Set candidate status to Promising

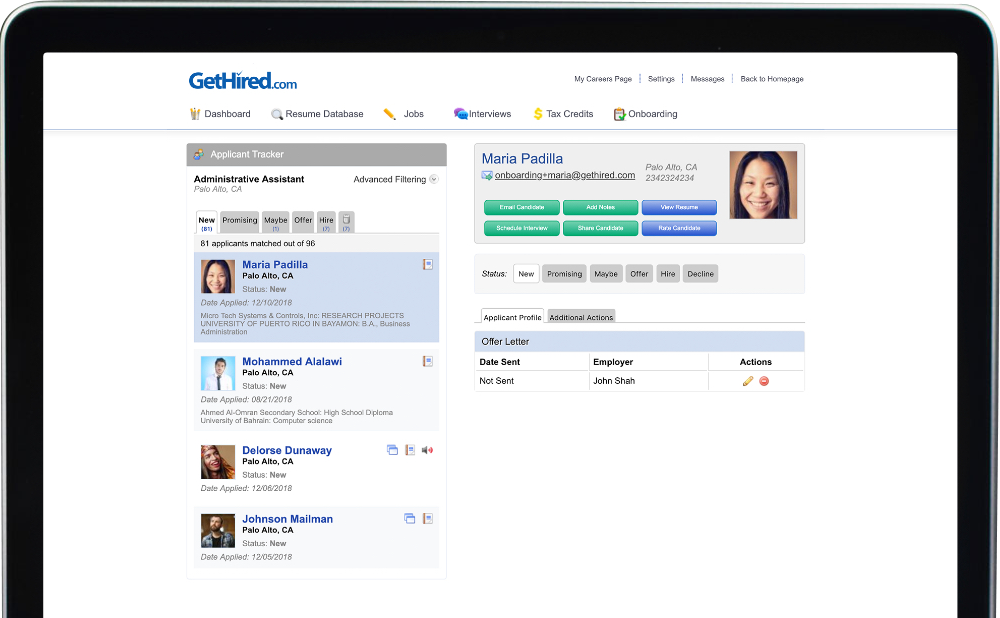(x=564, y=274)
